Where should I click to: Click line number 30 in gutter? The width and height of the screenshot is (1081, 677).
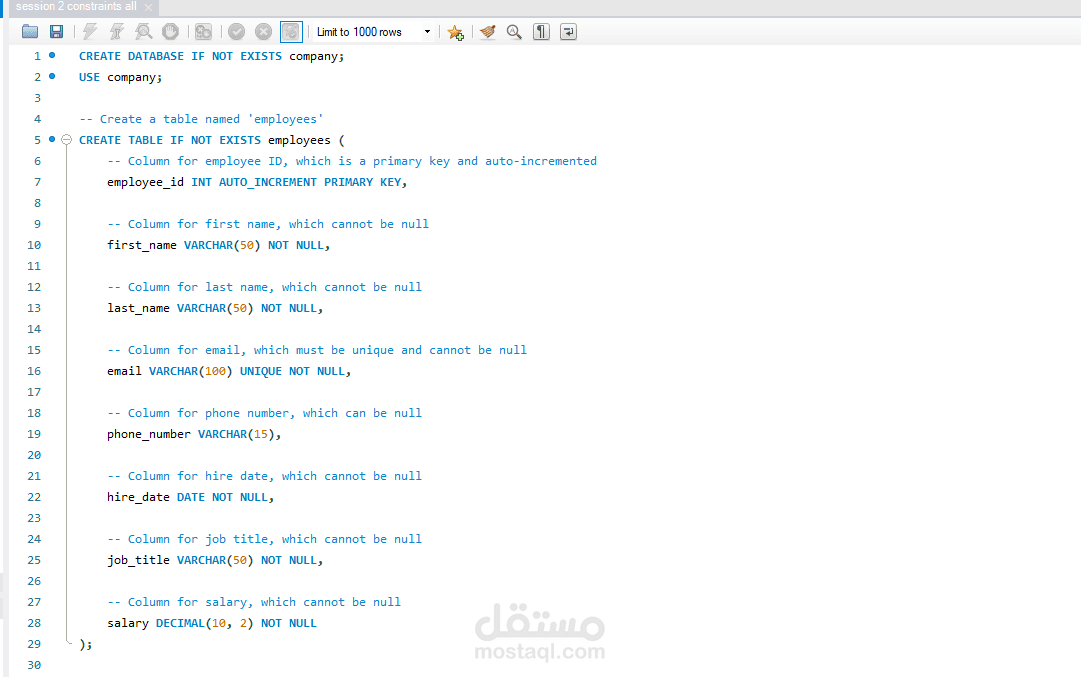coord(34,665)
